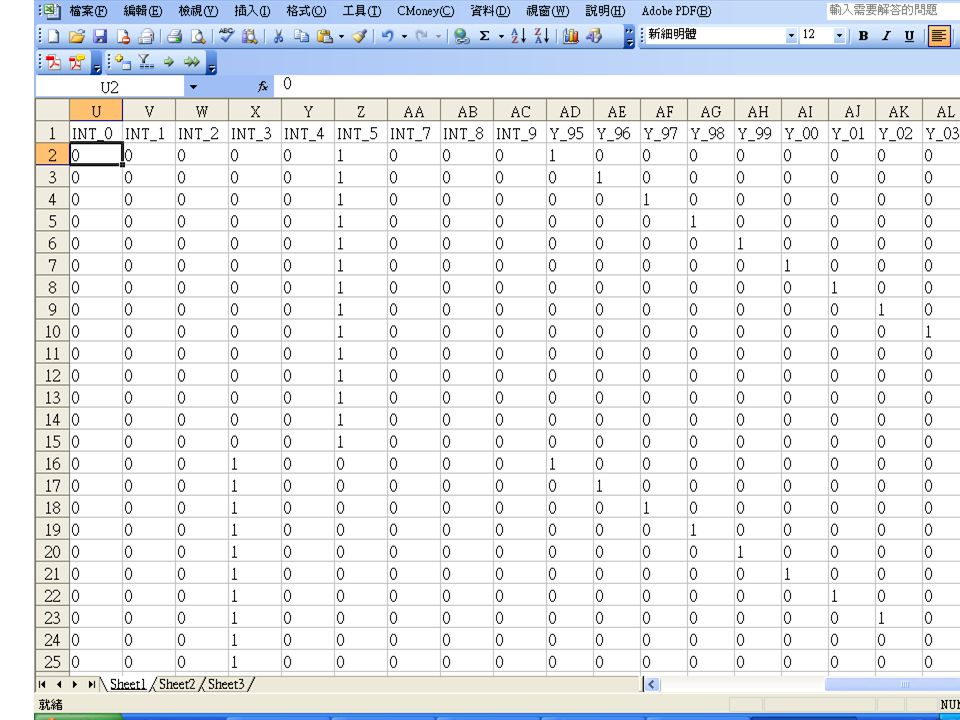
Task: Select row header 16
Action: [52, 463]
